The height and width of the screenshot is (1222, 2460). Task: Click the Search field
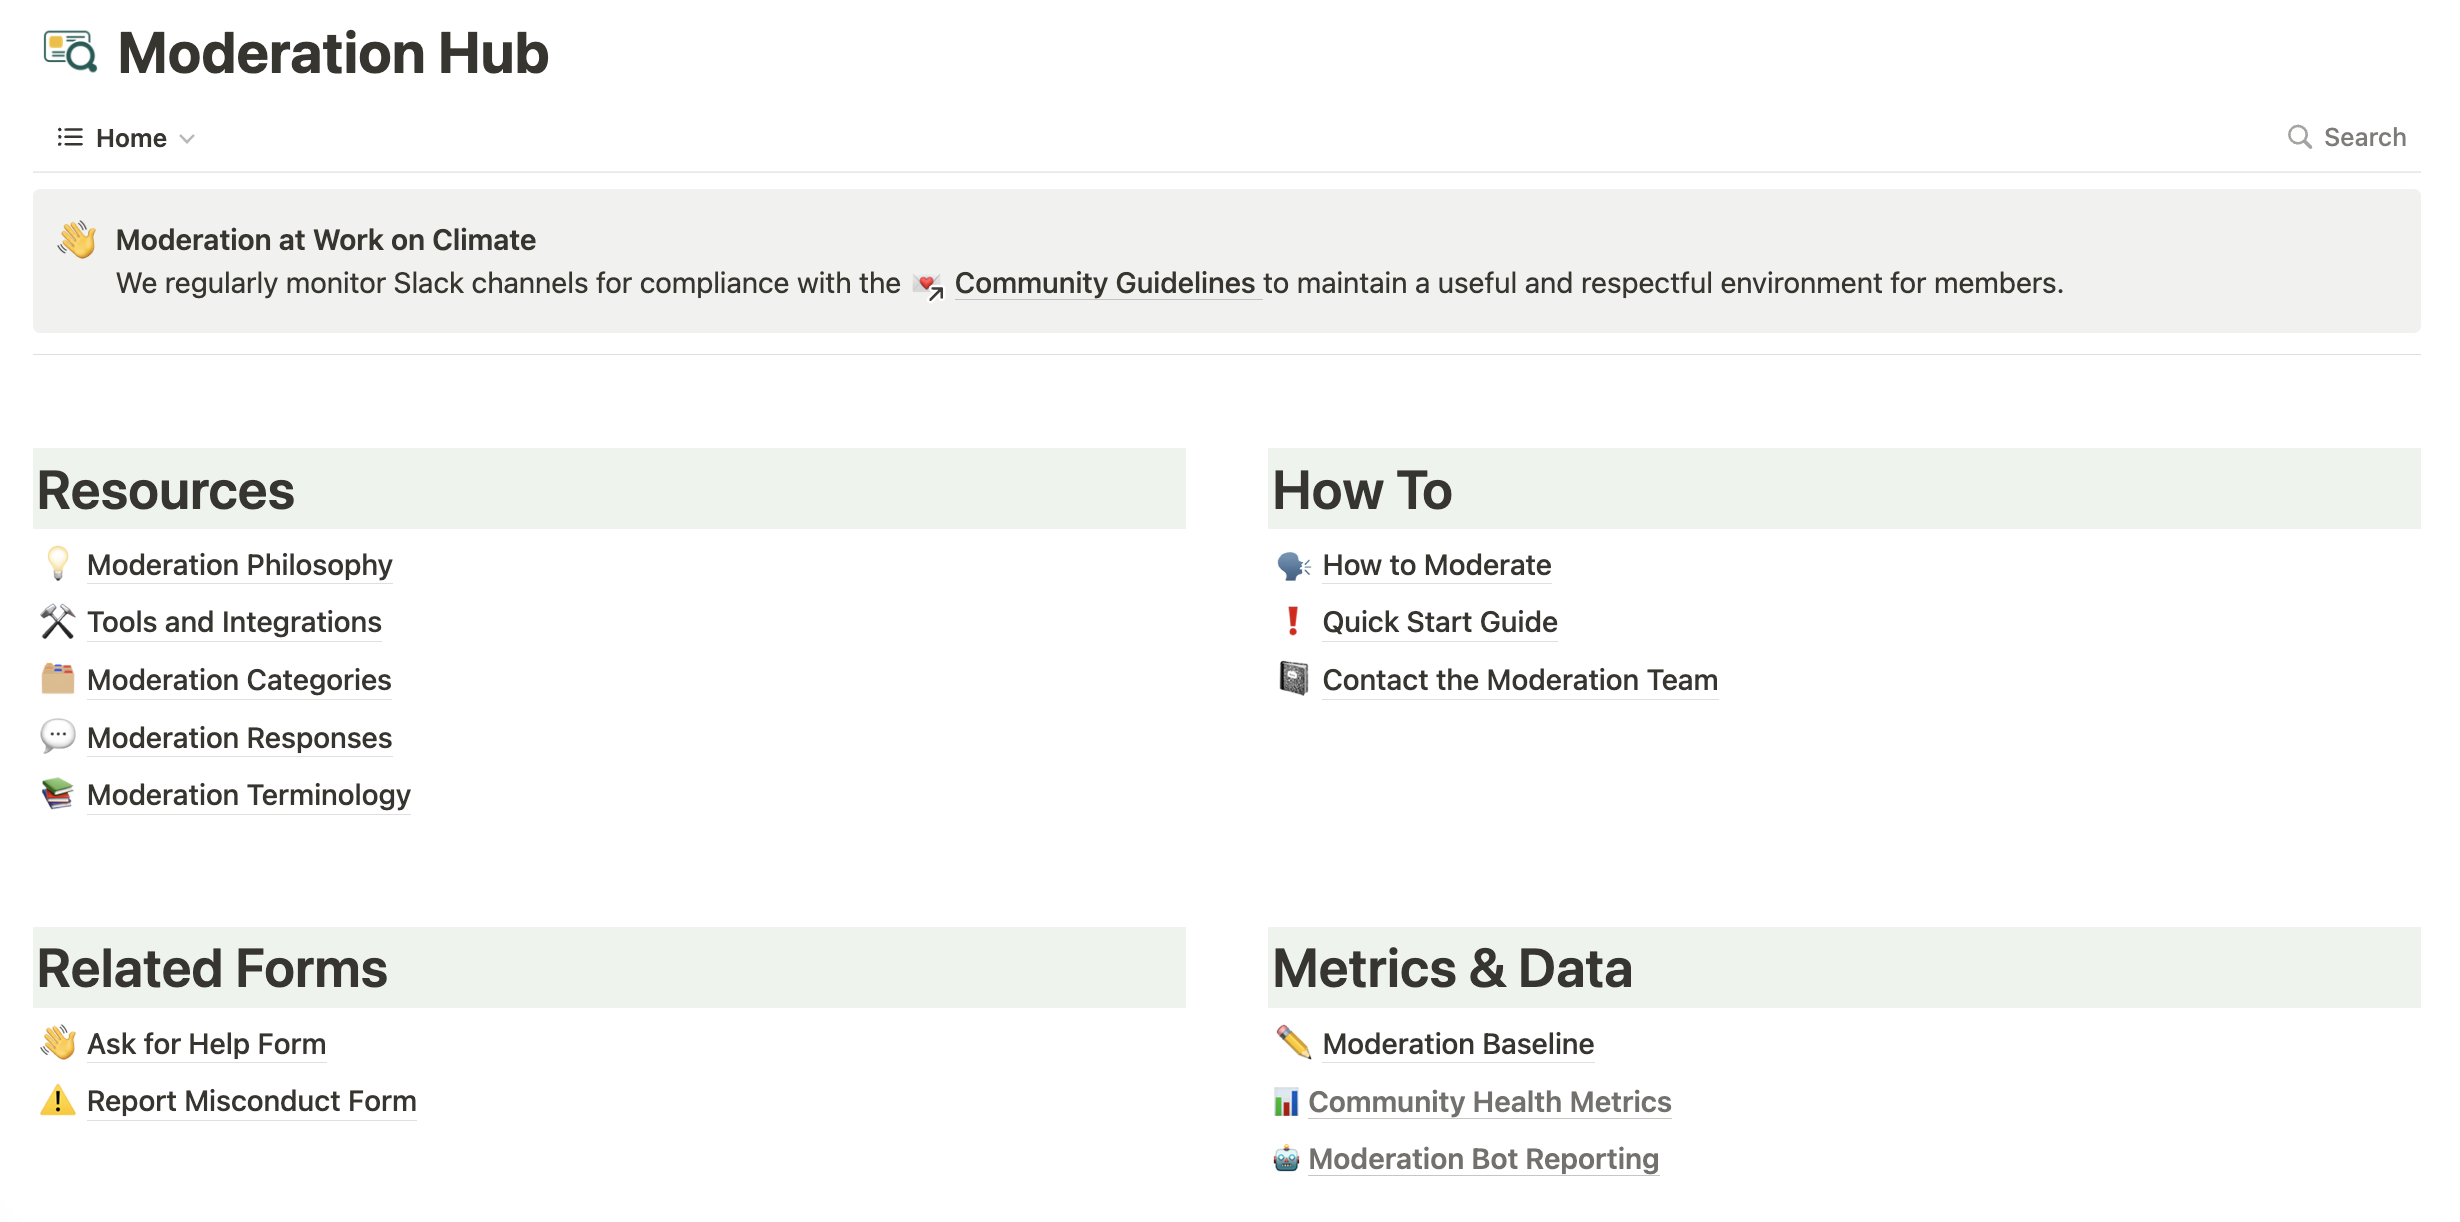click(x=2364, y=137)
